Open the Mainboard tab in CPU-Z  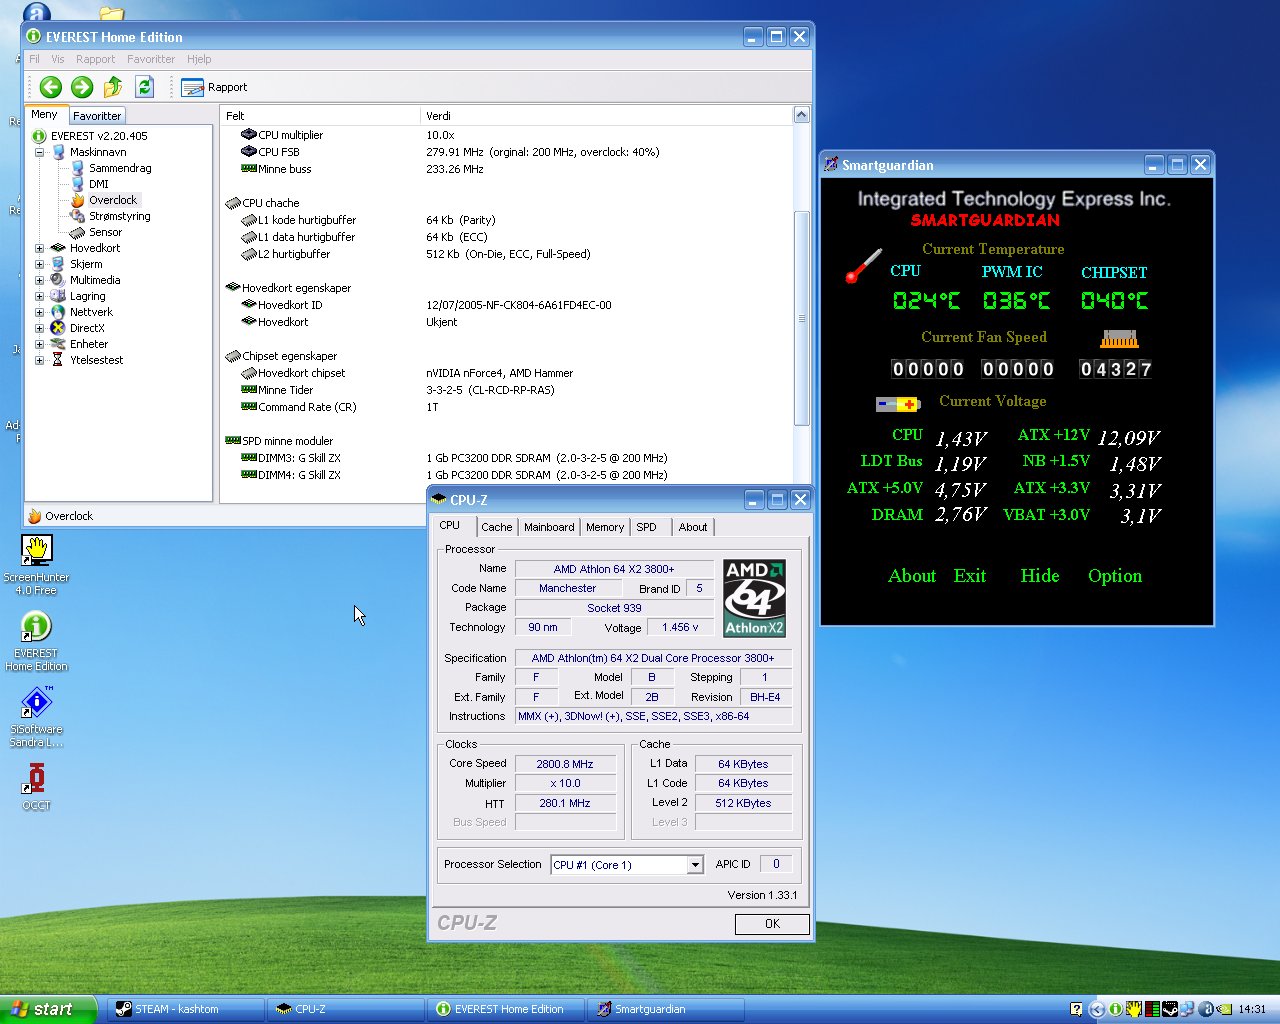pyautogui.click(x=549, y=527)
